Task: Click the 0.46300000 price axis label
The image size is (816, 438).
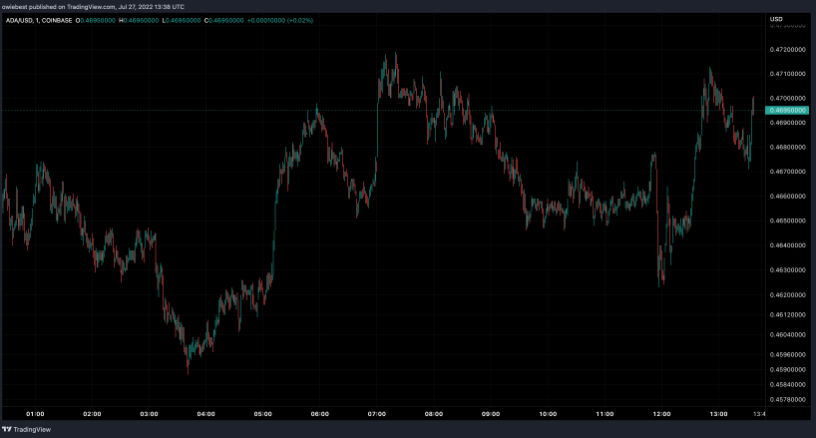Action: pyautogui.click(x=787, y=270)
